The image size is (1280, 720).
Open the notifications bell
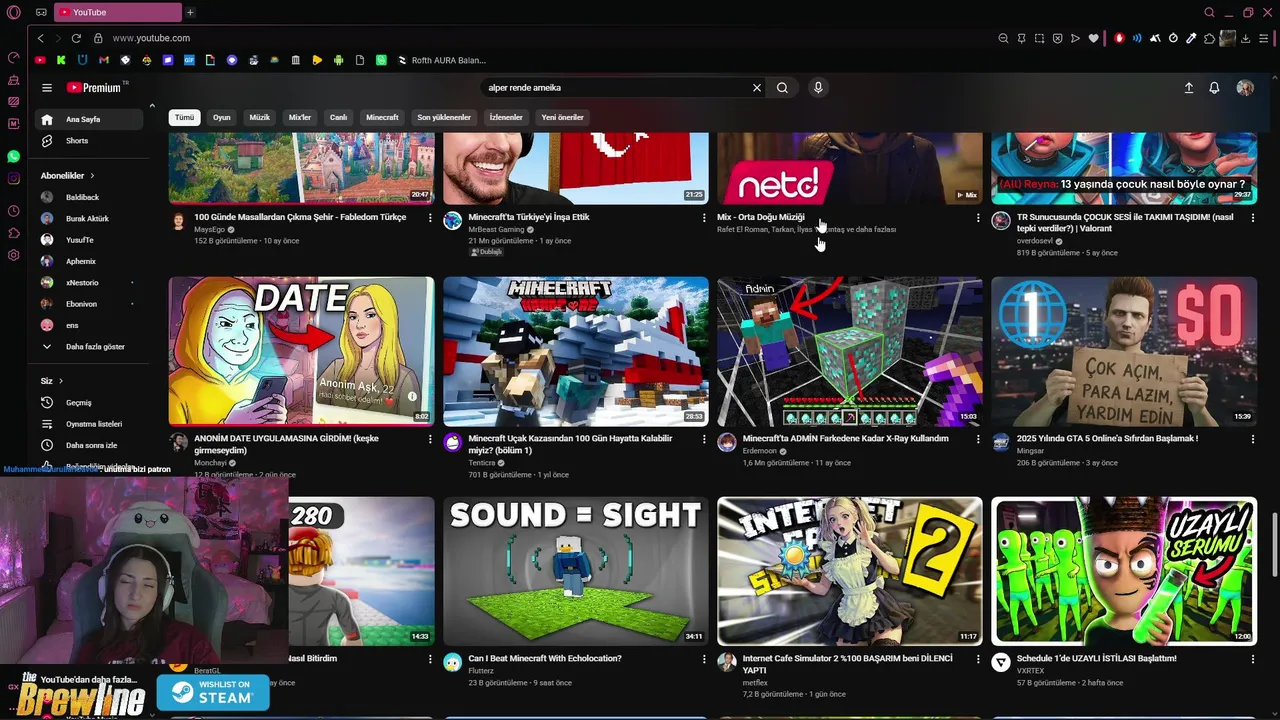(x=1214, y=88)
